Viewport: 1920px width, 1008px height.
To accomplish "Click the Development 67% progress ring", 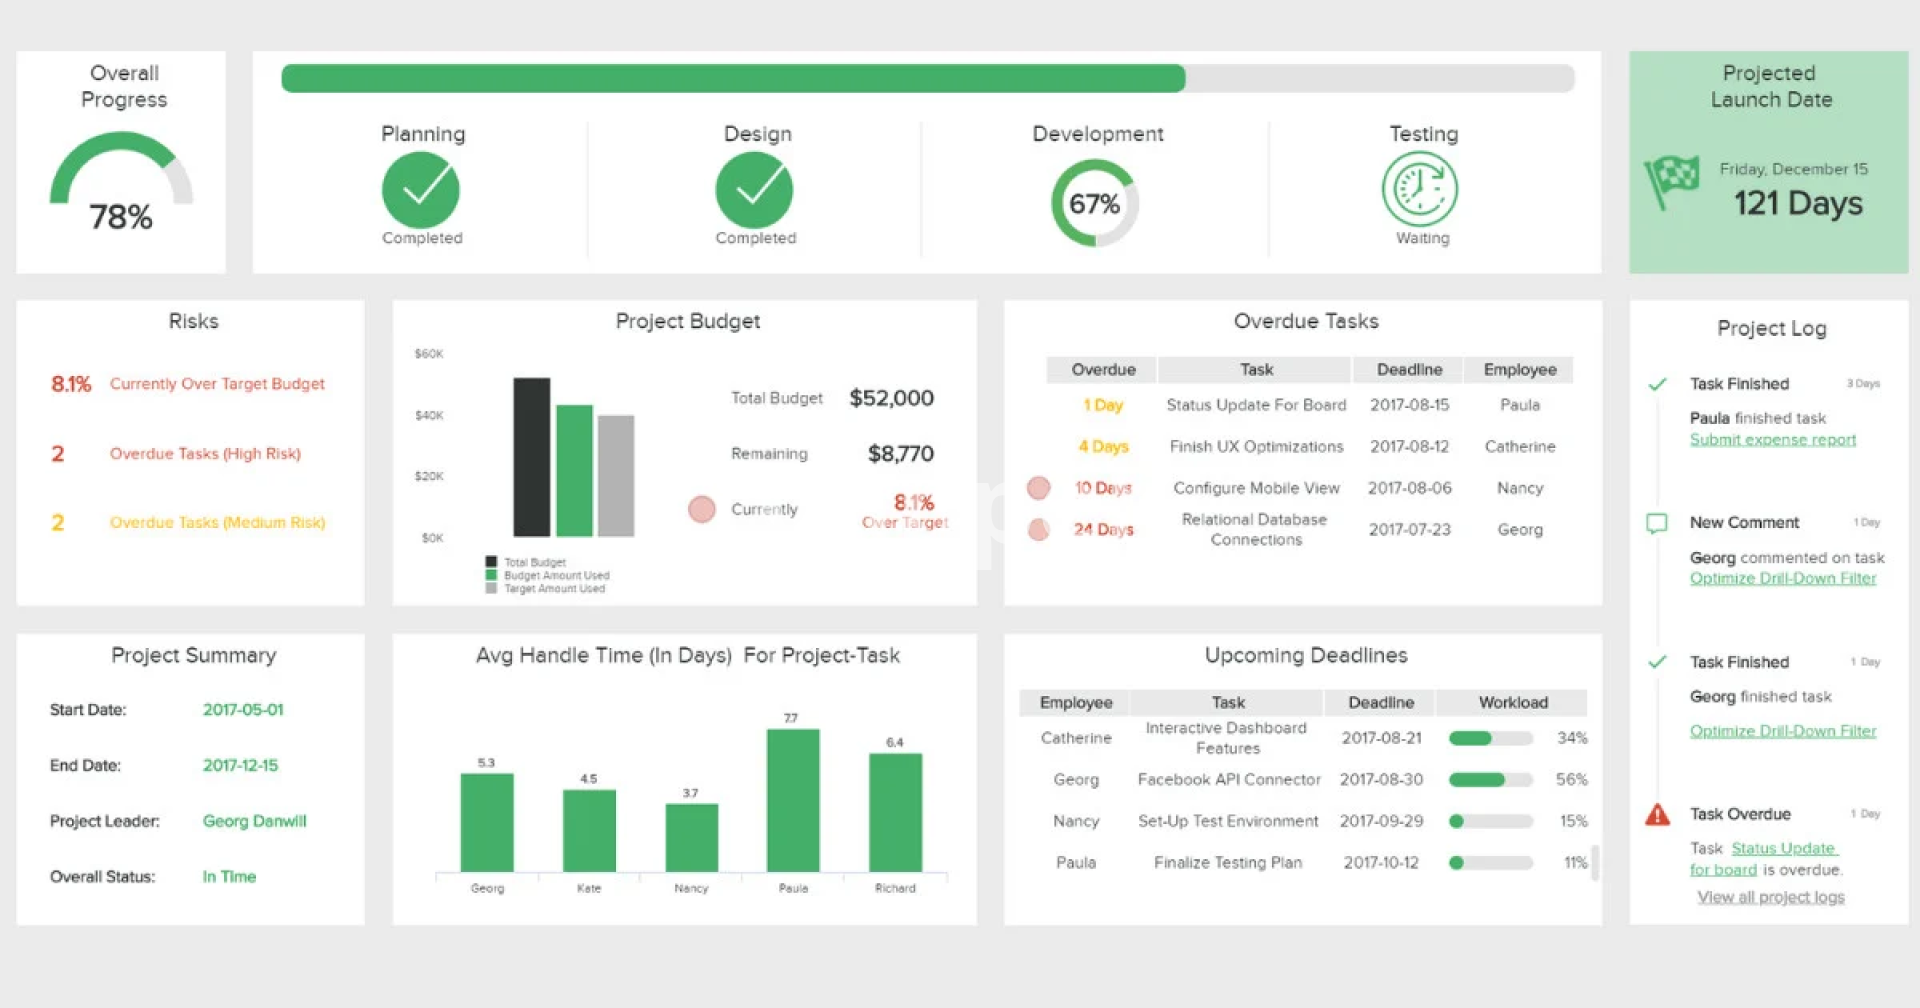I will click(1095, 204).
